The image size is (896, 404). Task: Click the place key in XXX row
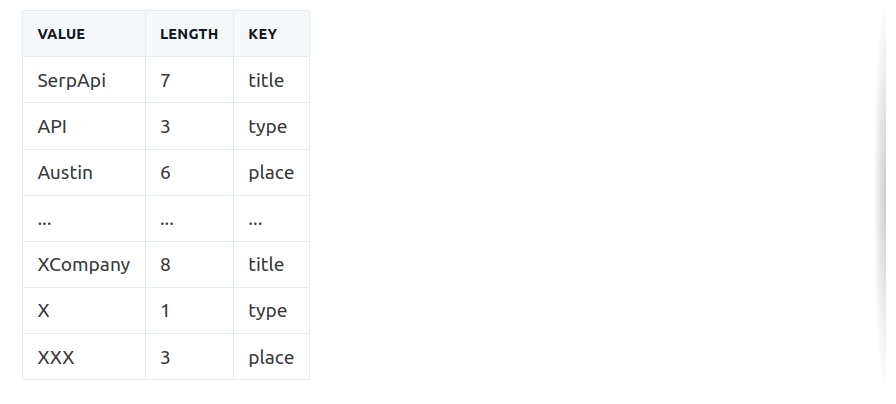pos(271,357)
